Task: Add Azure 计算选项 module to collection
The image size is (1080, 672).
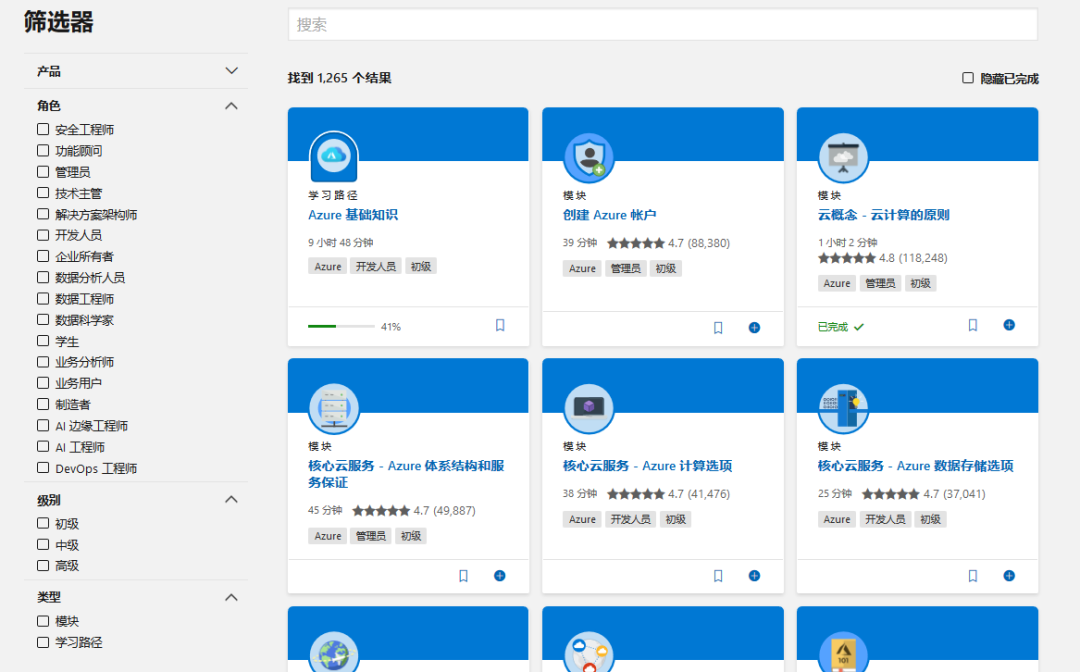Action: click(x=754, y=576)
